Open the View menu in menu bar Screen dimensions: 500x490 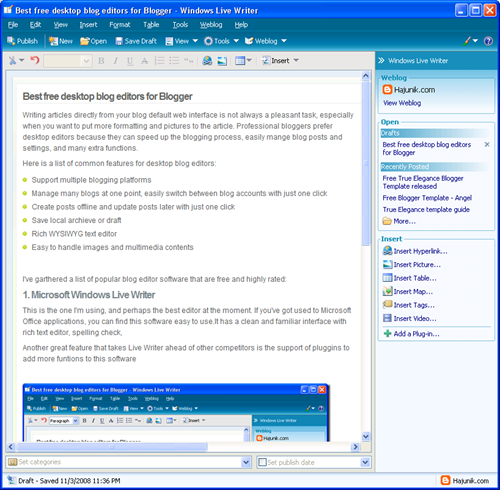click(x=61, y=25)
